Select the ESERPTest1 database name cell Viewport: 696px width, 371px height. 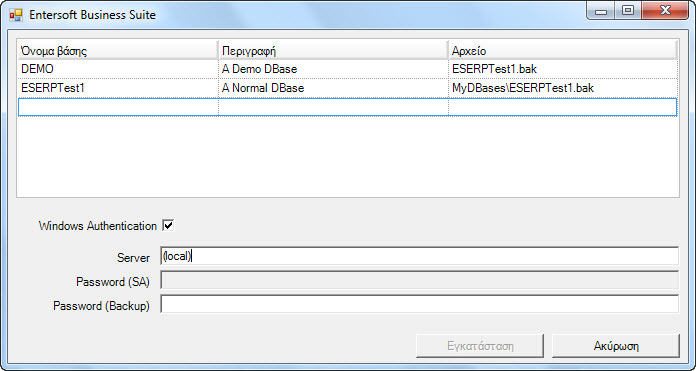tap(118, 88)
